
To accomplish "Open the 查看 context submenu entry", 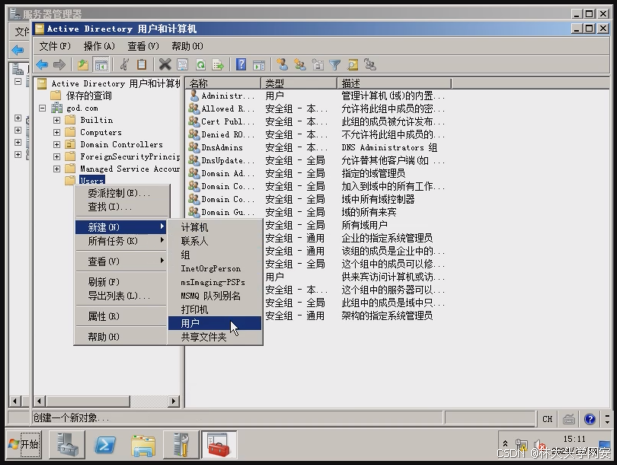I will pos(121,261).
